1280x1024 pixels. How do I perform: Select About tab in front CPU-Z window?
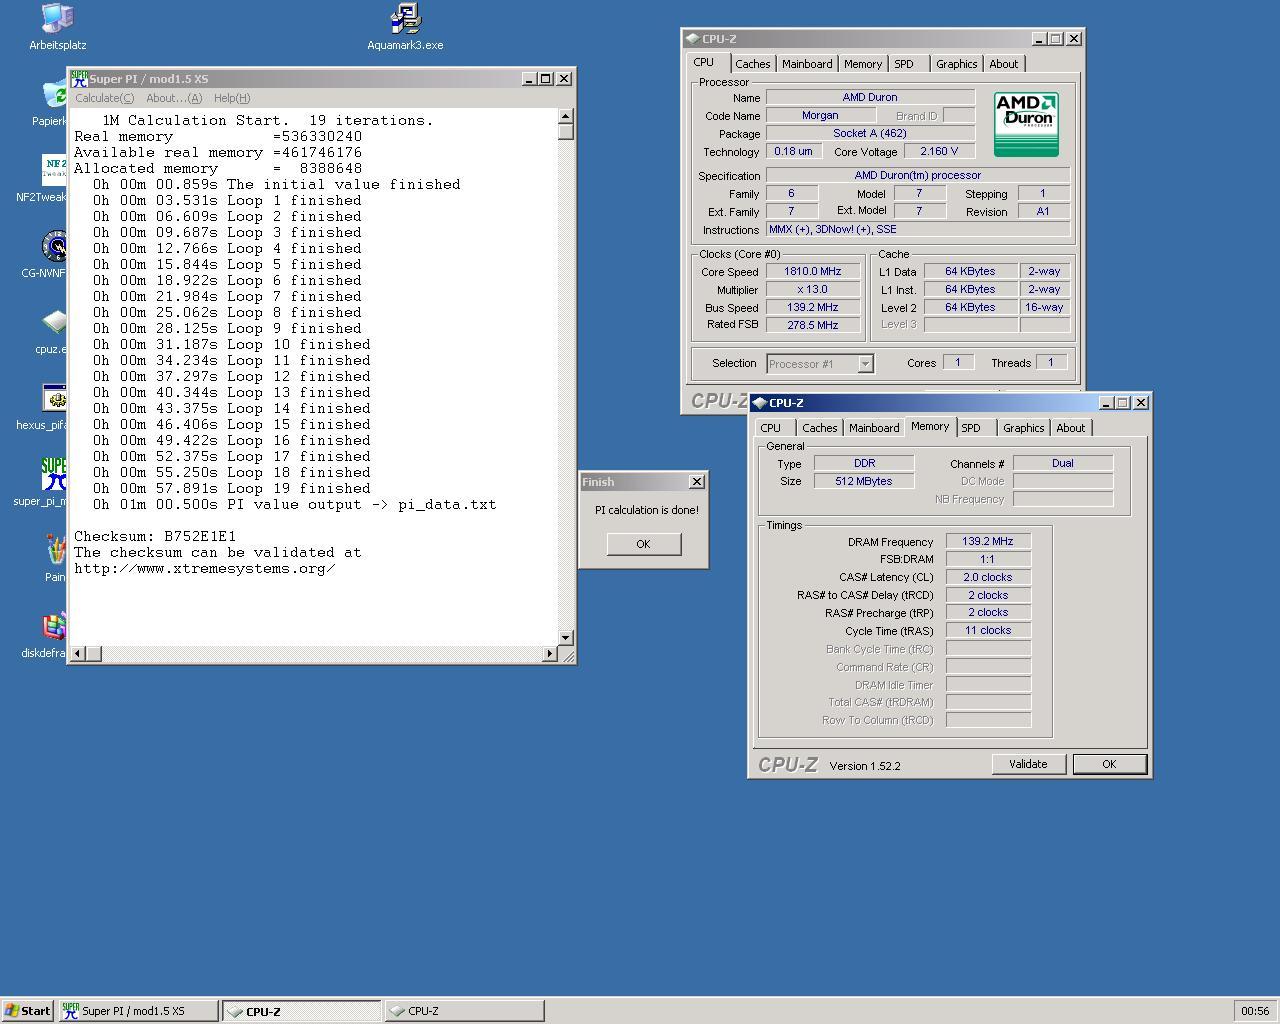pos(1070,428)
